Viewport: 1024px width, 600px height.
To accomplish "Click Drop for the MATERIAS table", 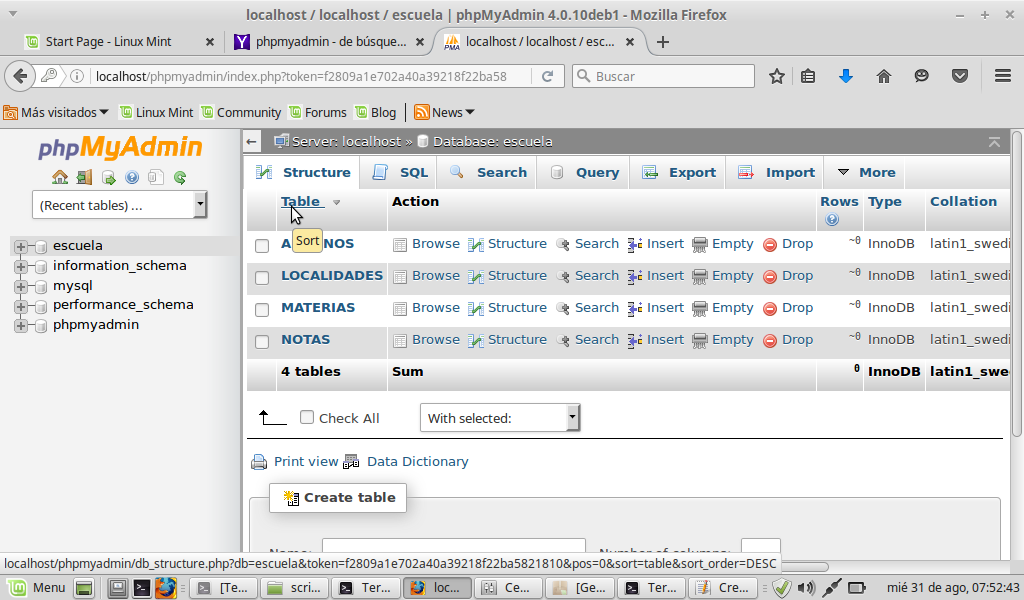I will (788, 308).
